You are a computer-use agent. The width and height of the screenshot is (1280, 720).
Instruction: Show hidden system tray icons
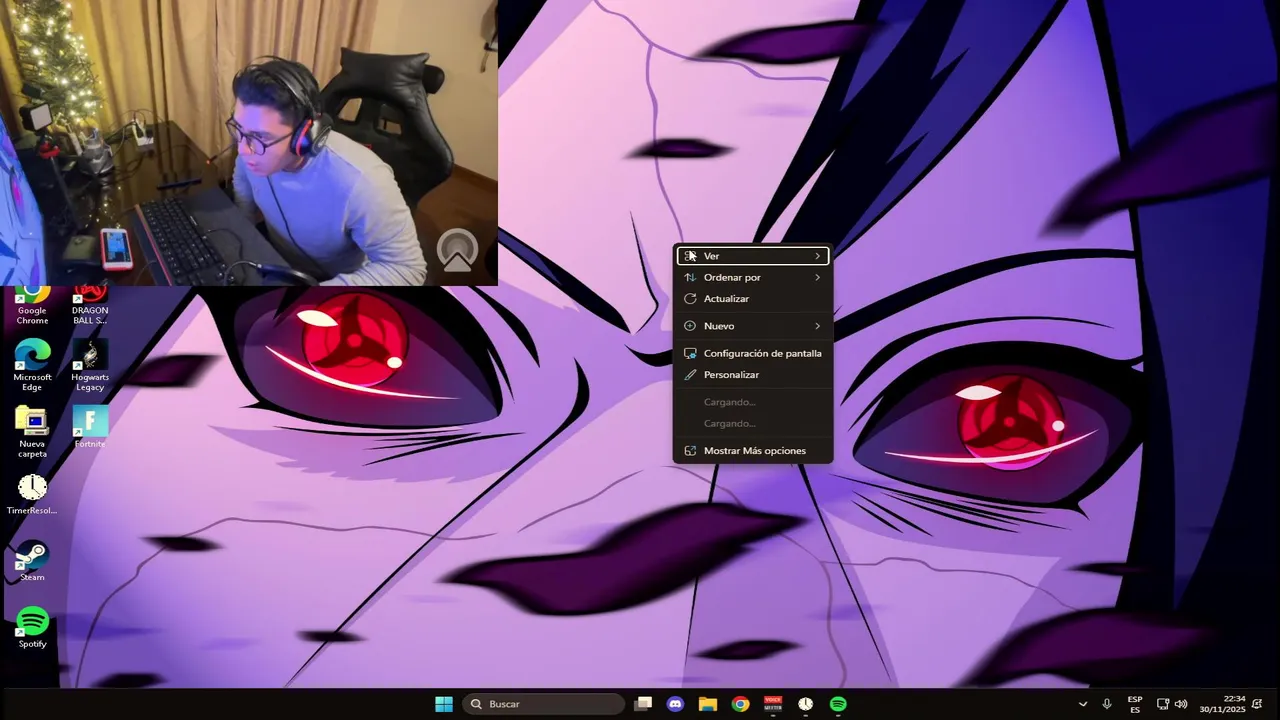[1082, 704]
